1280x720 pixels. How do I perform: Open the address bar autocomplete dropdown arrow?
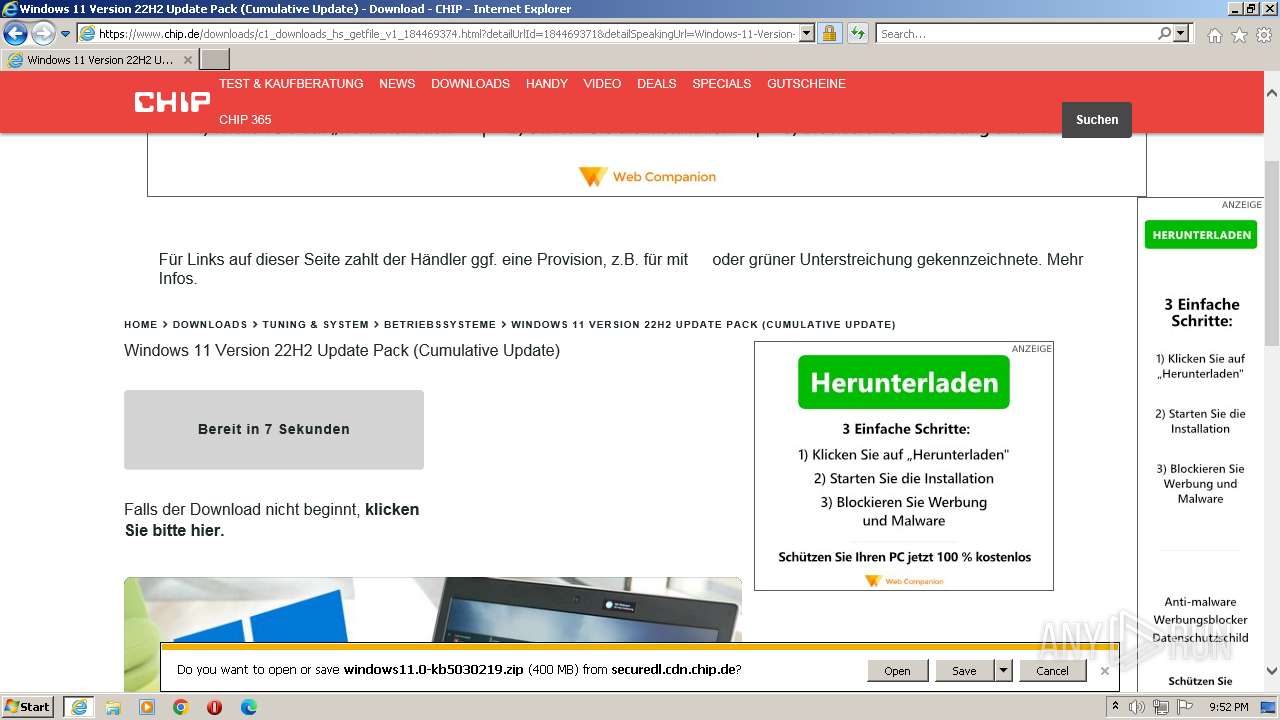[x=807, y=33]
